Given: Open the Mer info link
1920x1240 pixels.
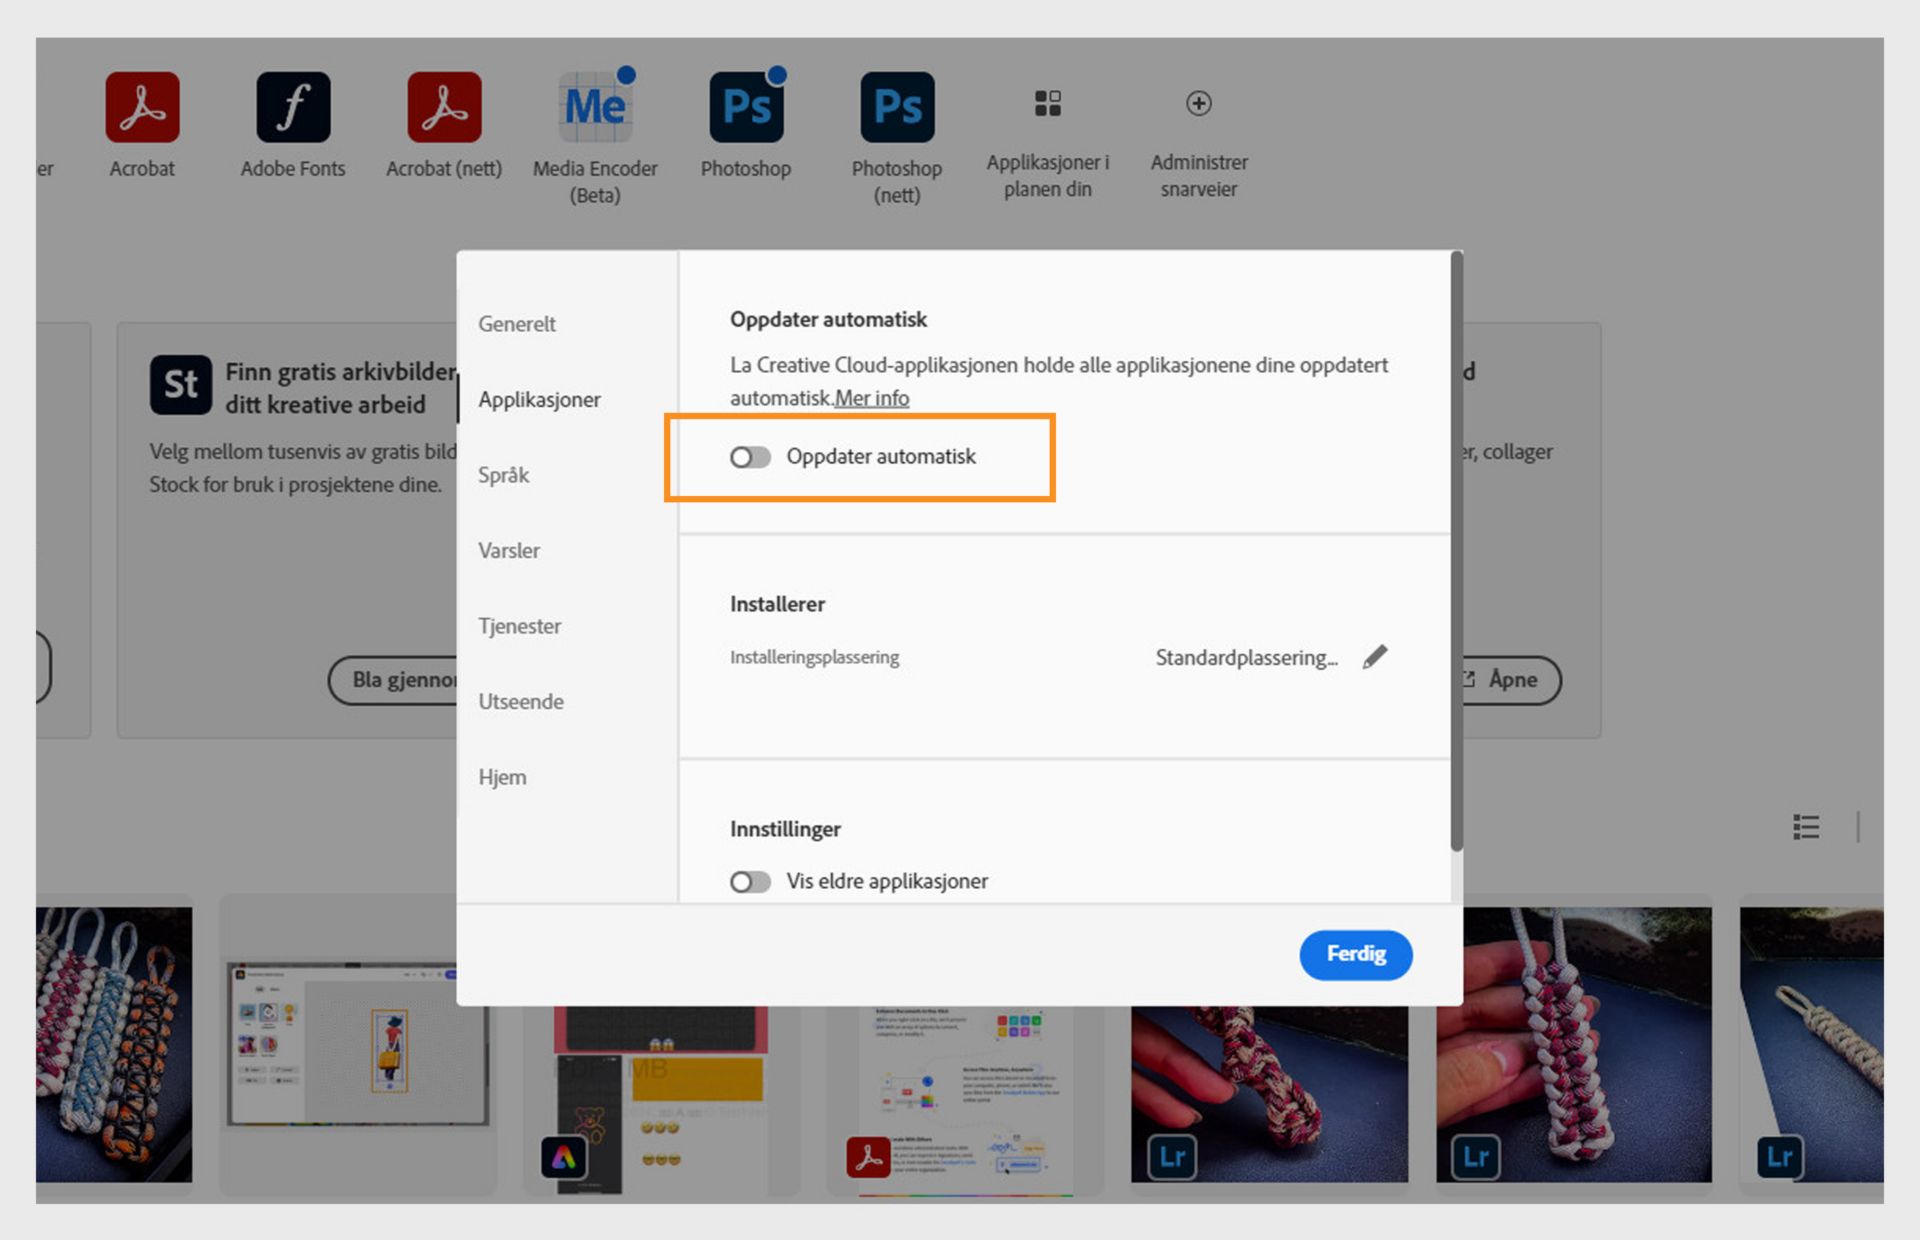Looking at the screenshot, I should point(872,398).
